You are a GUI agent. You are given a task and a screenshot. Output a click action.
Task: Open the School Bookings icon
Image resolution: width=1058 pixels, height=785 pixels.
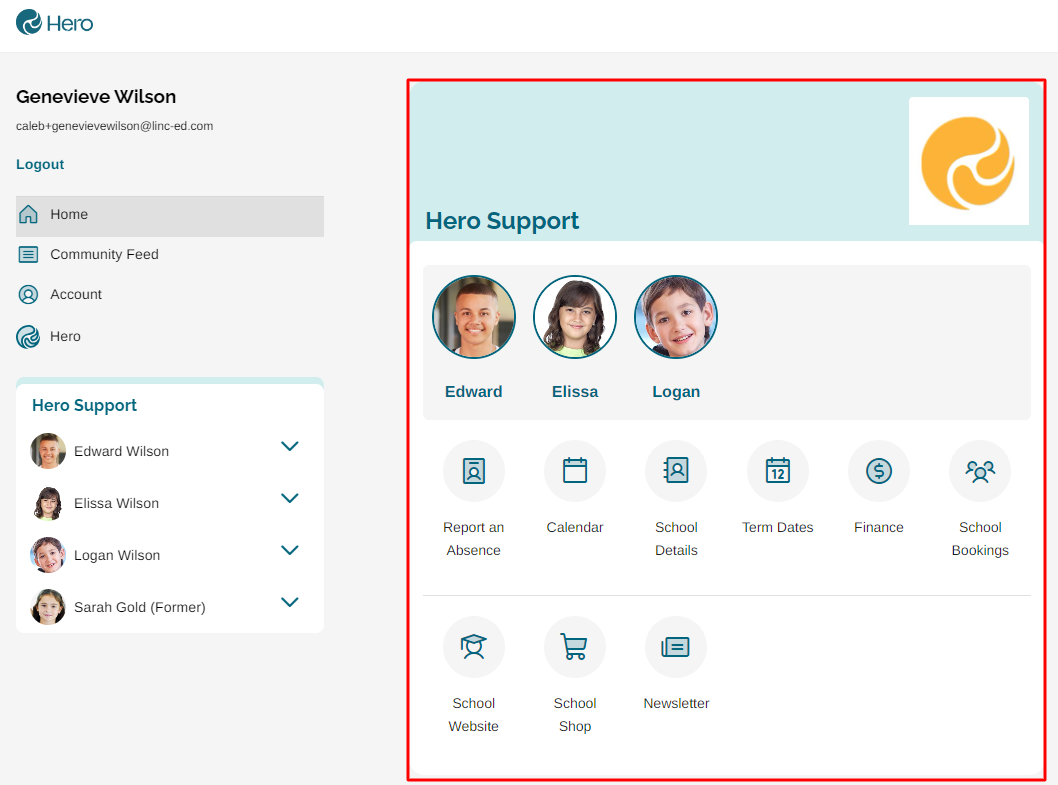pyautogui.click(x=980, y=470)
